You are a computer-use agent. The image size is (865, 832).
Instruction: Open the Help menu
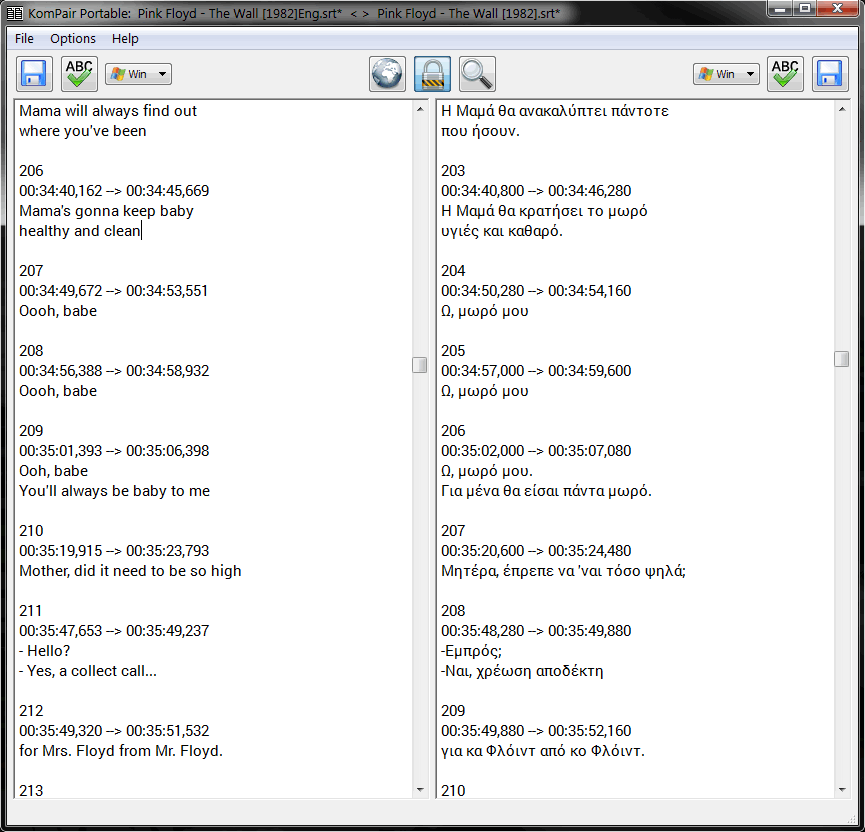125,39
